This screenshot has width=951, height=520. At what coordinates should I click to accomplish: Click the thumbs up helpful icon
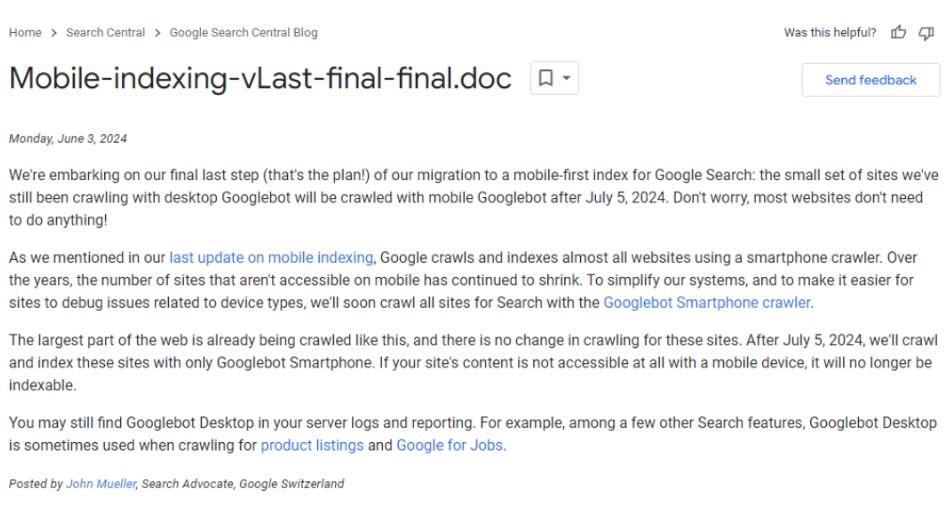pos(898,33)
